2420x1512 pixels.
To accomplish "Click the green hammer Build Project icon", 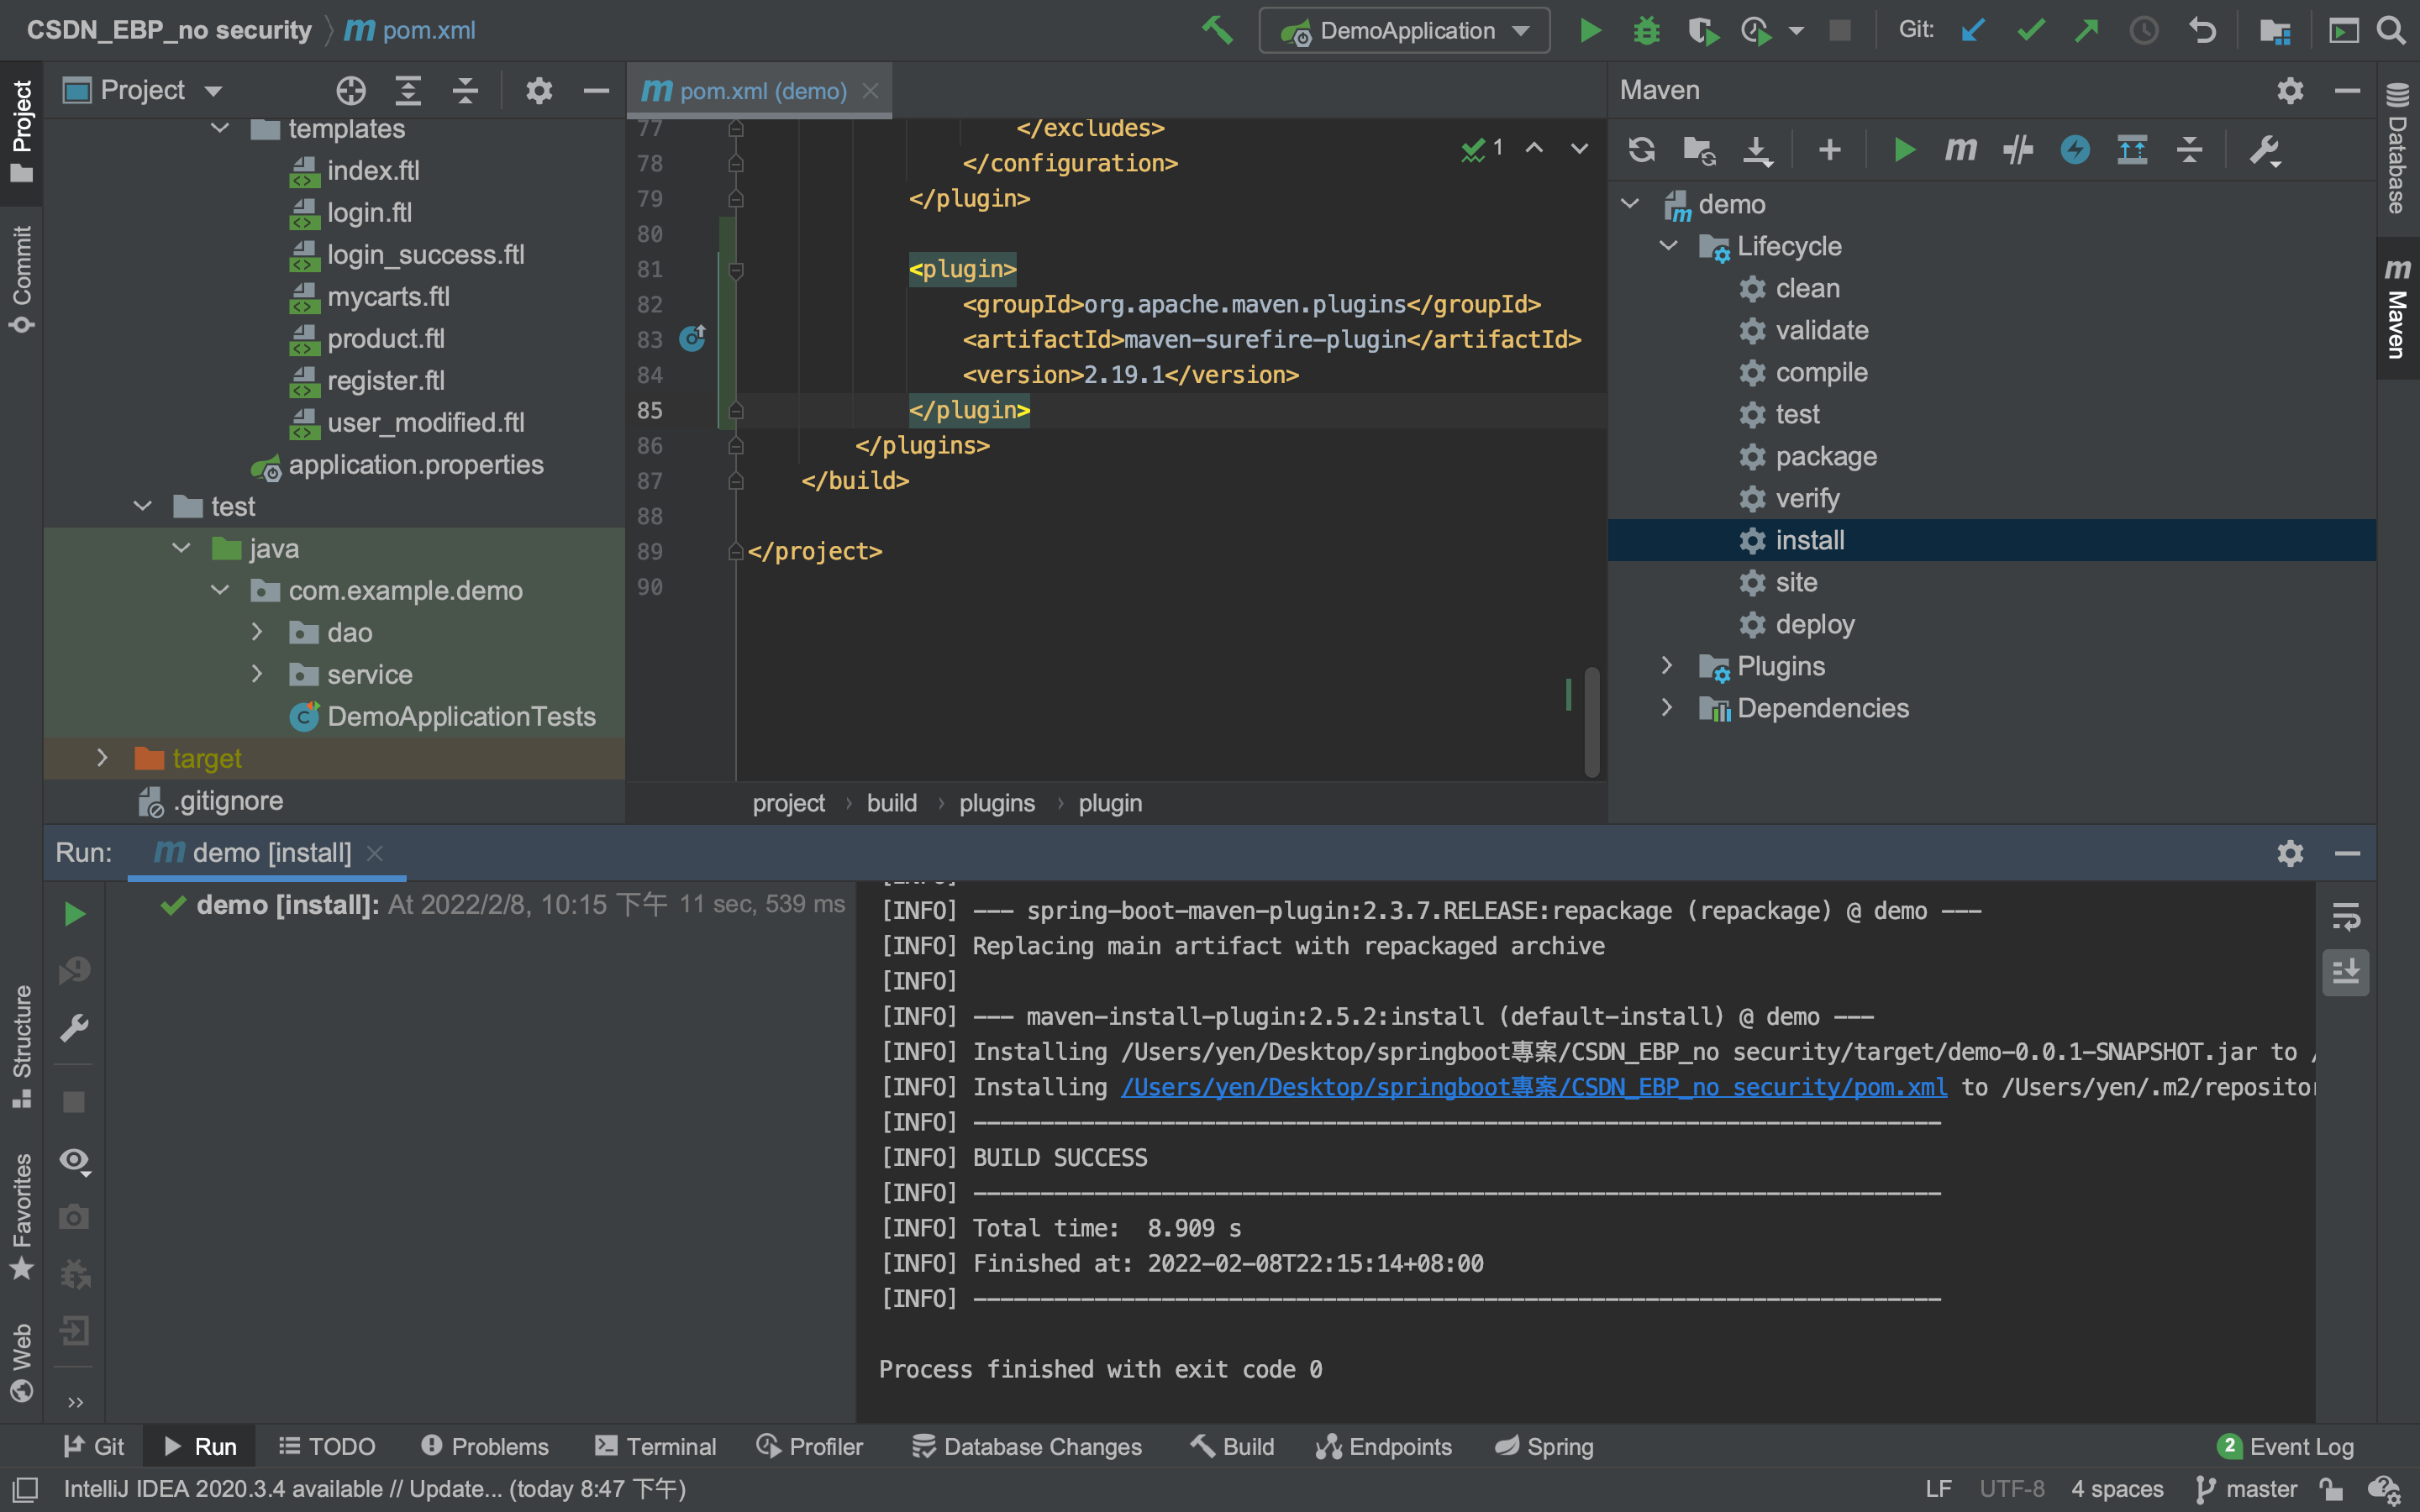I will click(1217, 30).
